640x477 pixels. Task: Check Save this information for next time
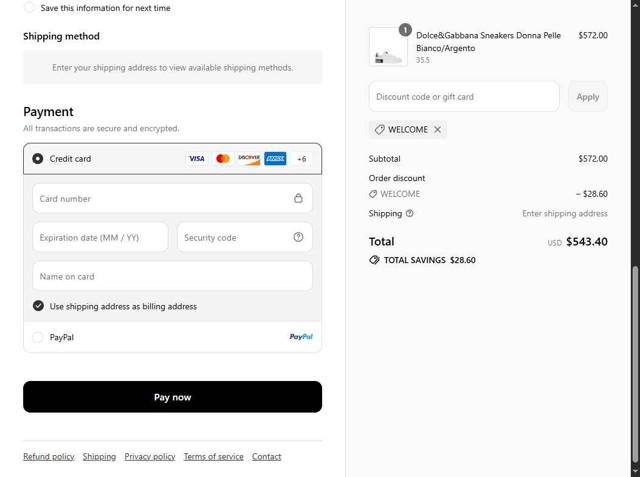(29, 7)
